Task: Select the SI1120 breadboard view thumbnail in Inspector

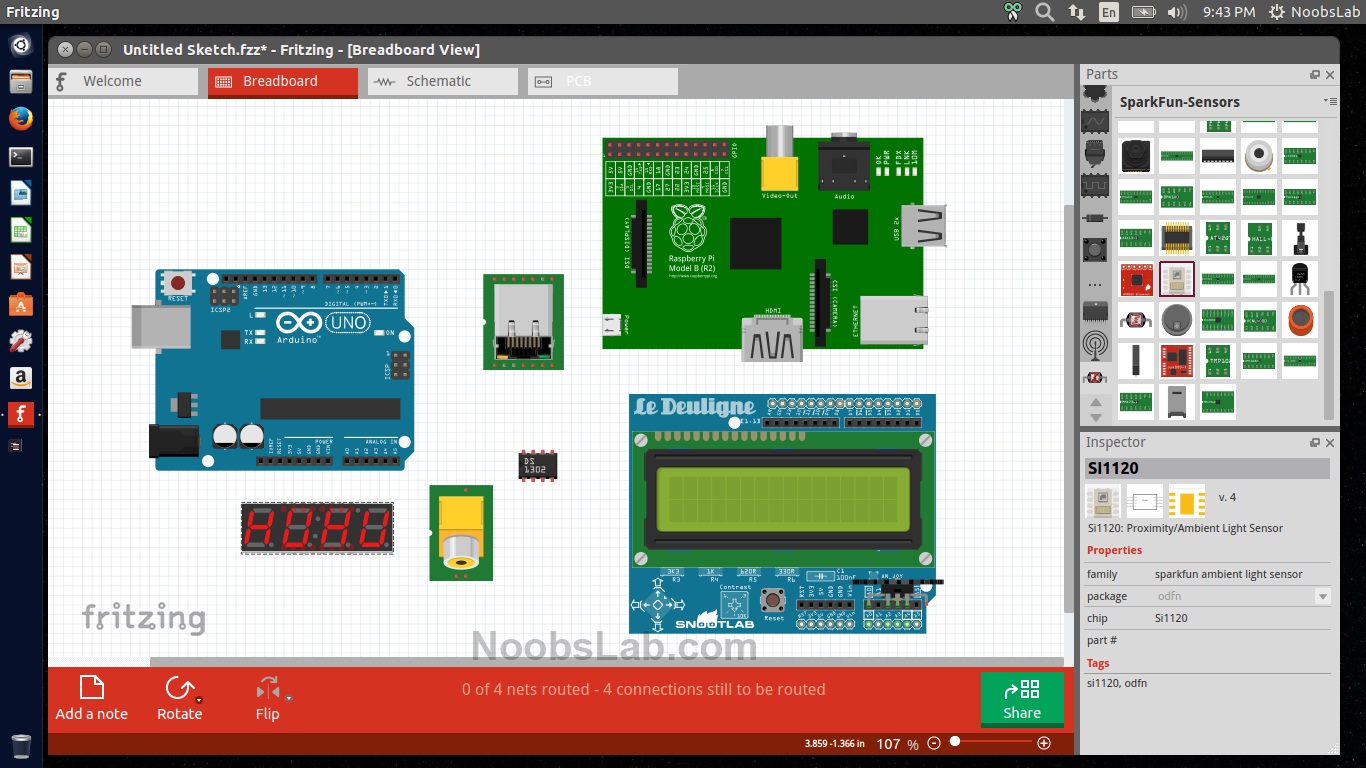Action: [1102, 500]
